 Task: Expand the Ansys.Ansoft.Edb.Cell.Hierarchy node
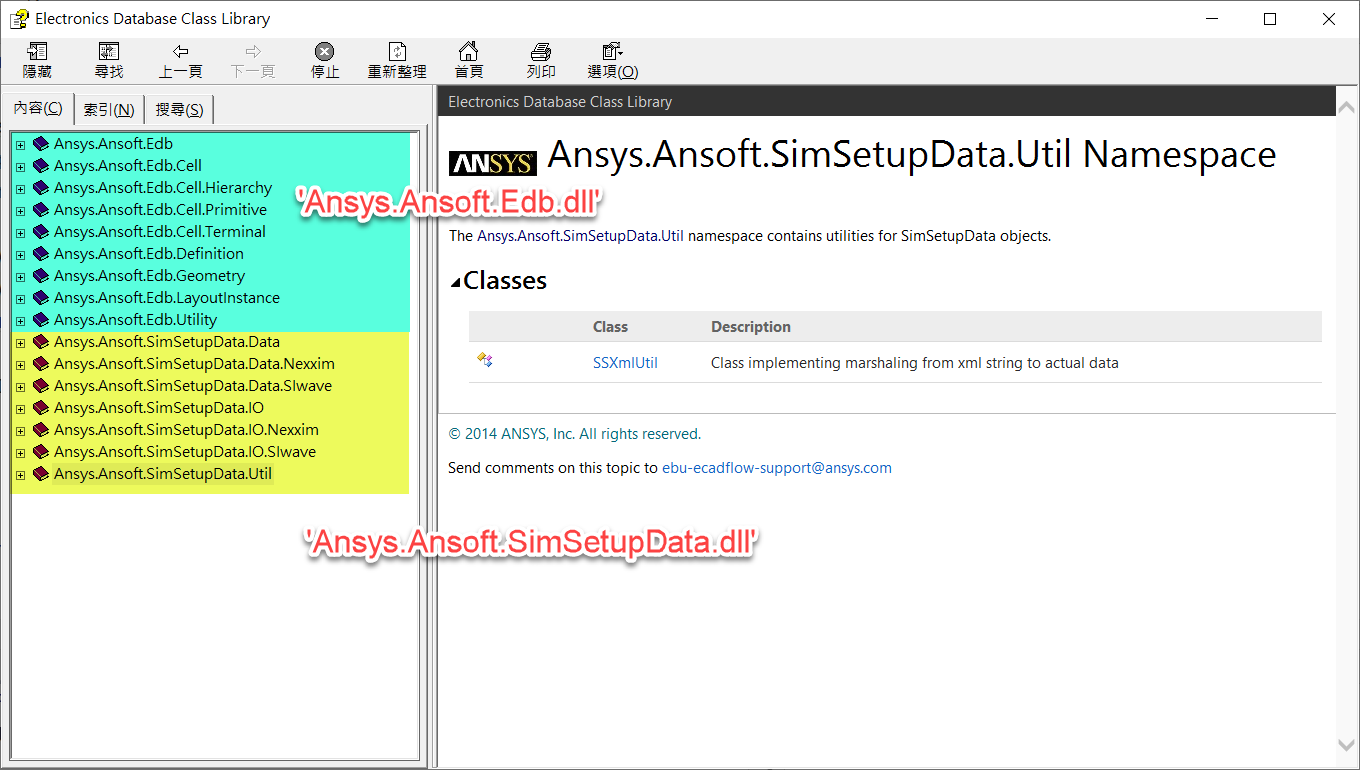coord(20,188)
